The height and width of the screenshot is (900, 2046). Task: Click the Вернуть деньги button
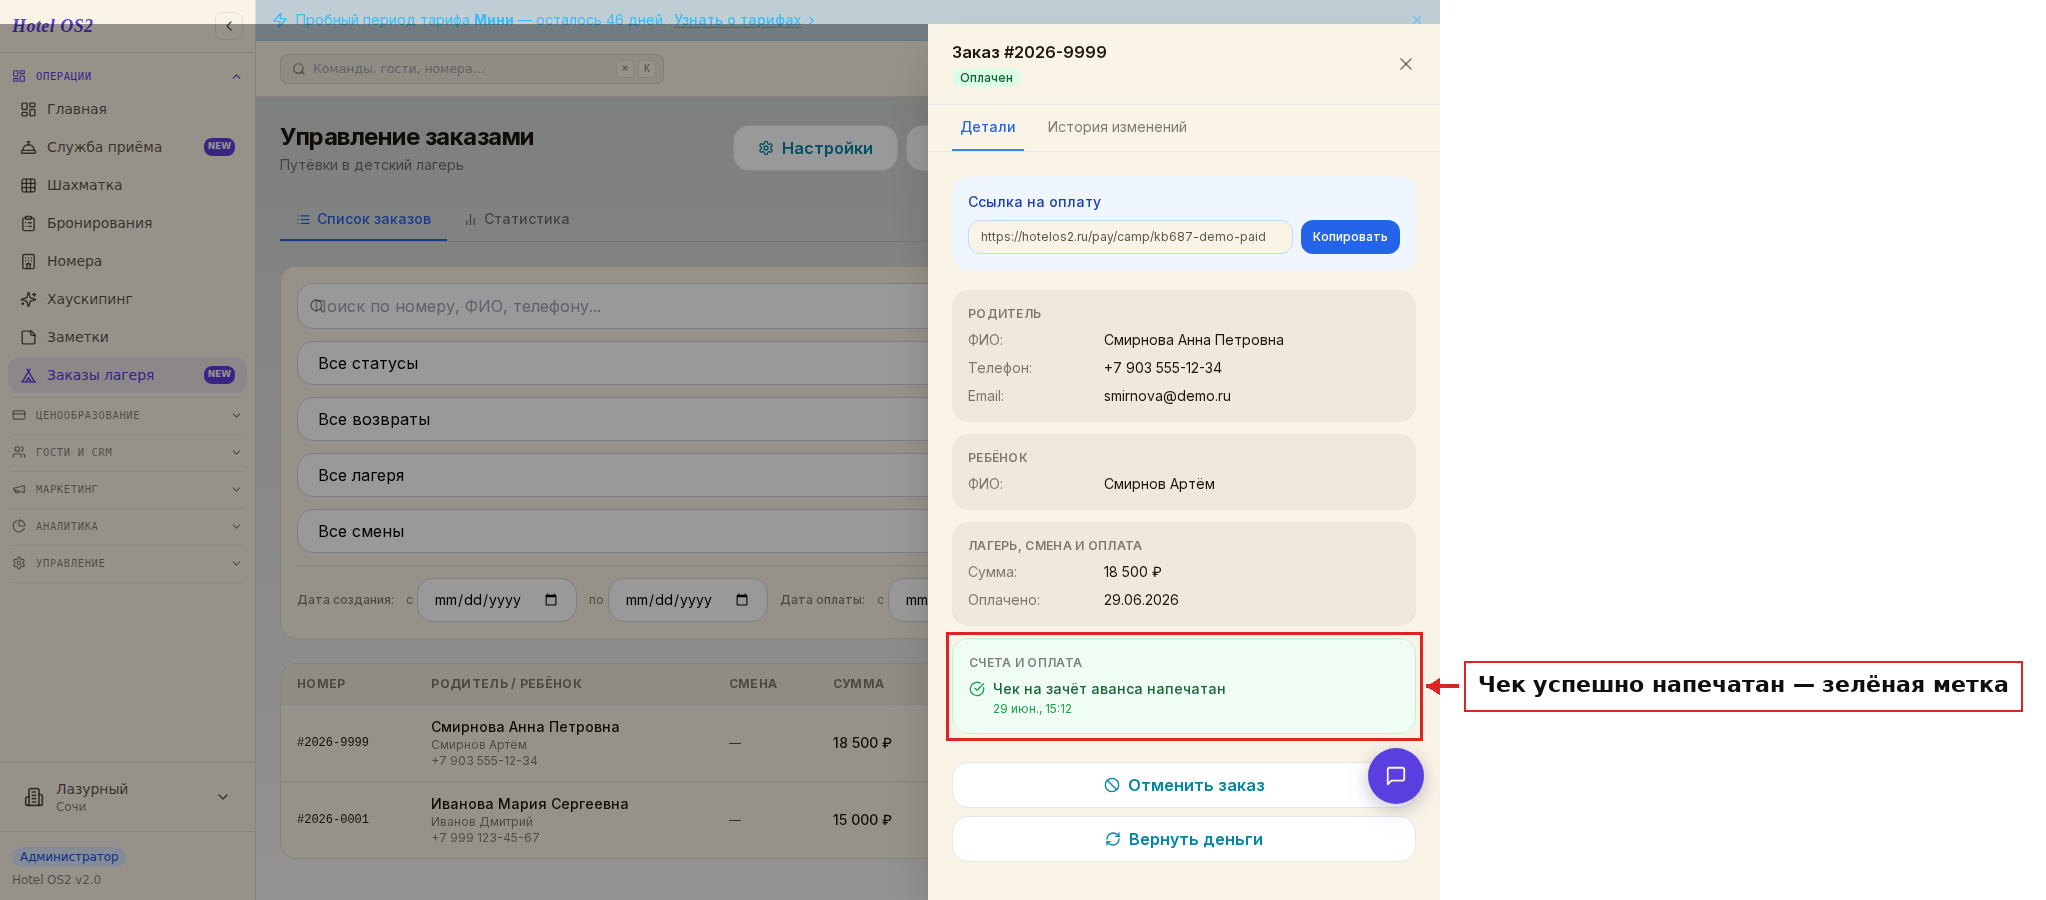[x=1184, y=839]
